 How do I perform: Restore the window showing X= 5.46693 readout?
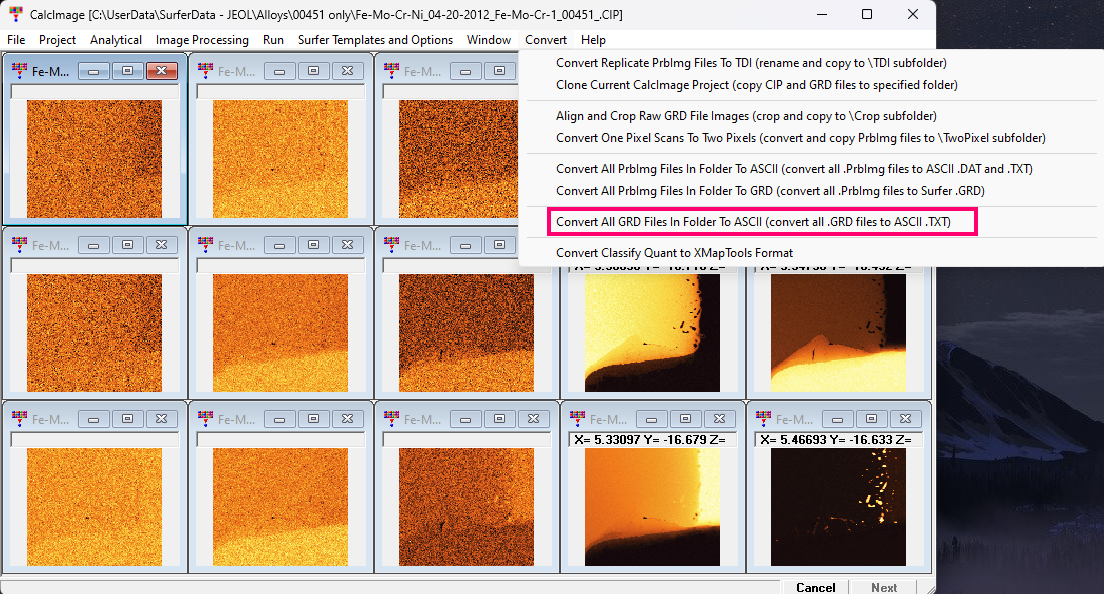[873, 420]
